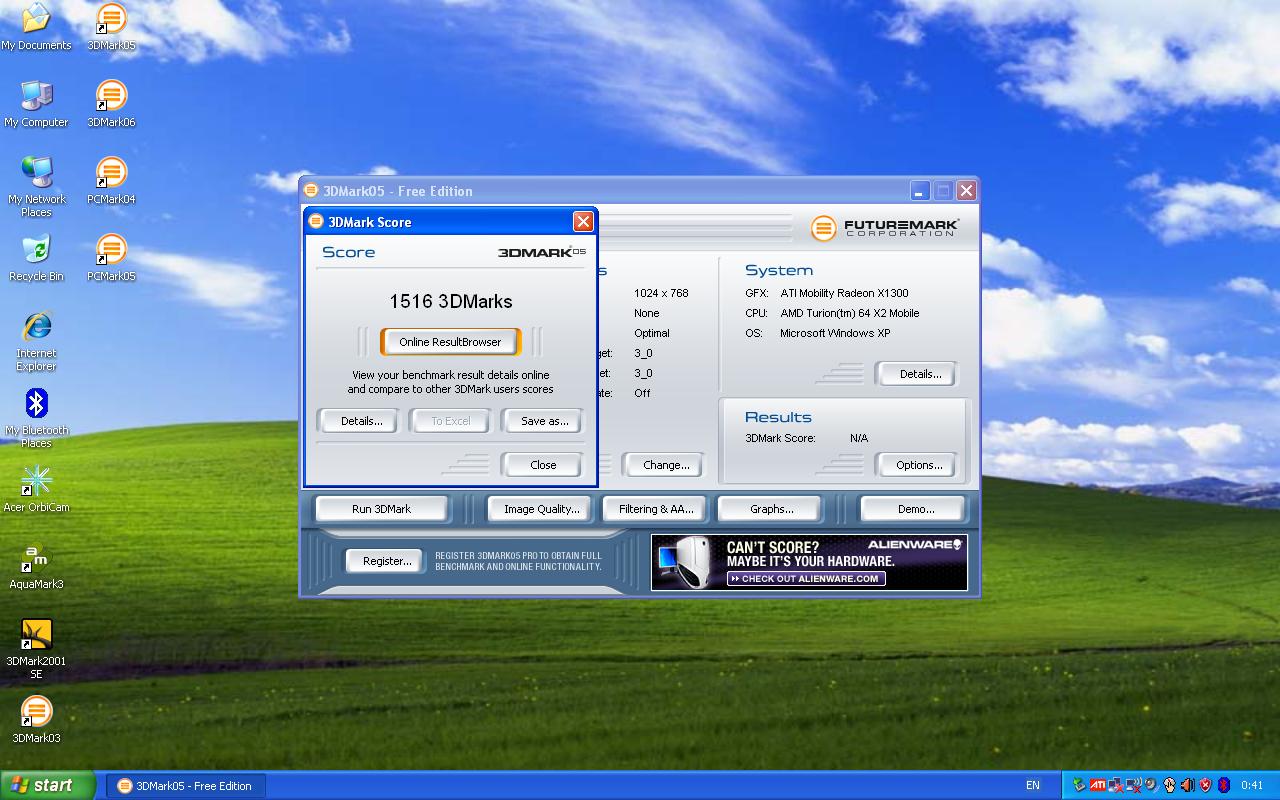Open the Windows Start menu

(x=48, y=785)
